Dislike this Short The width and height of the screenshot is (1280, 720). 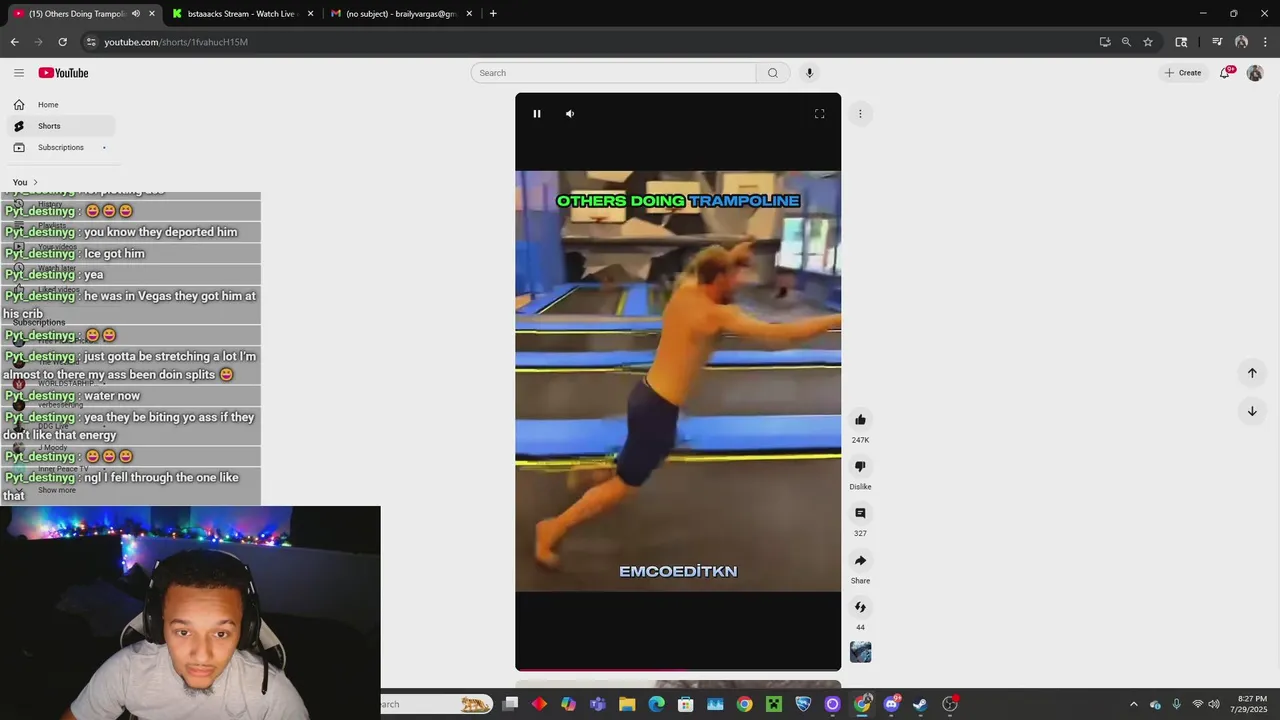coord(860,466)
